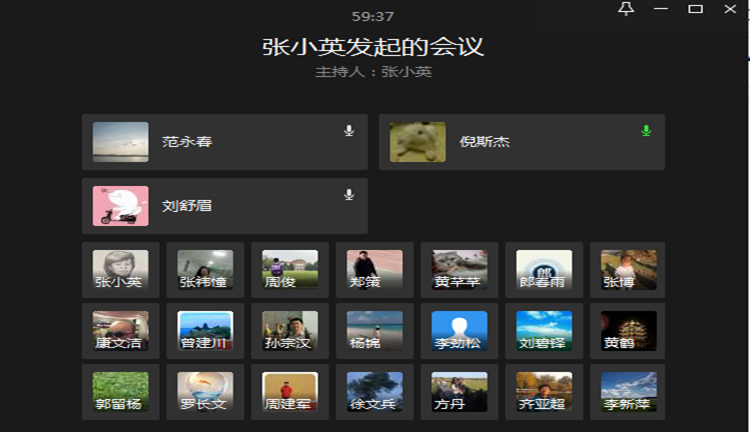Open participant 张小英's tile
The height and width of the screenshot is (432, 750).
click(120, 270)
